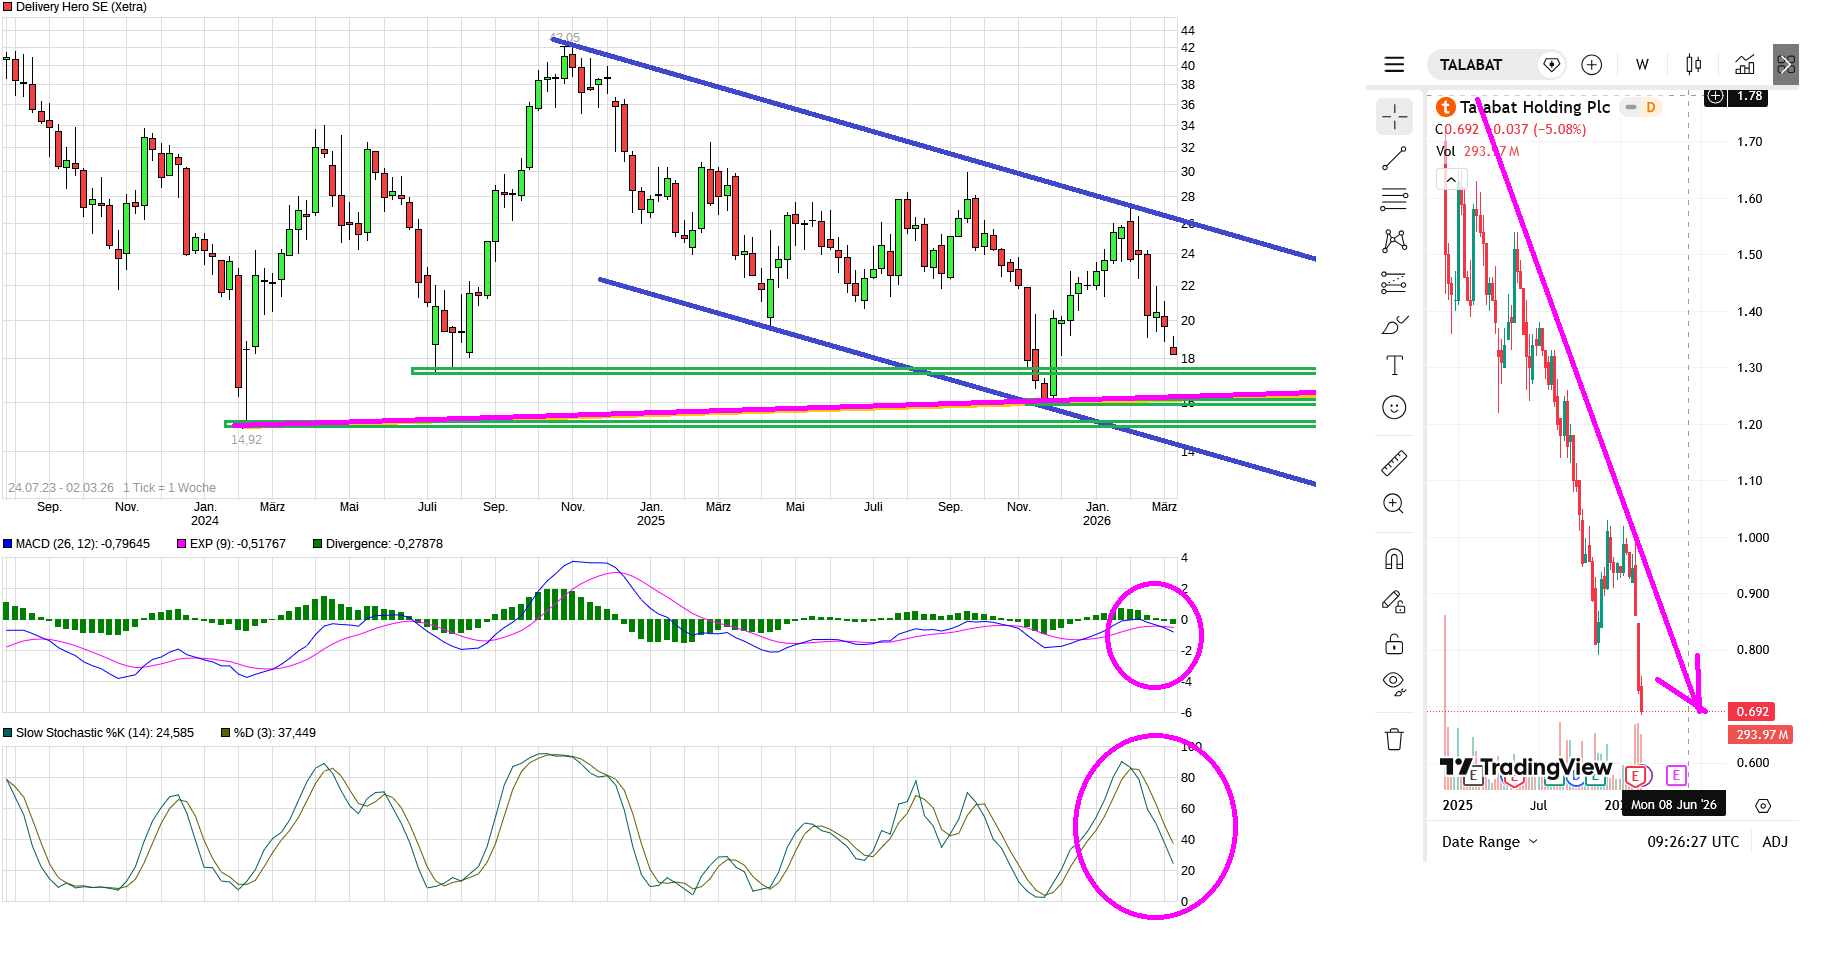Click the Divergence legend label
The height and width of the screenshot is (962, 1830).
384,544
